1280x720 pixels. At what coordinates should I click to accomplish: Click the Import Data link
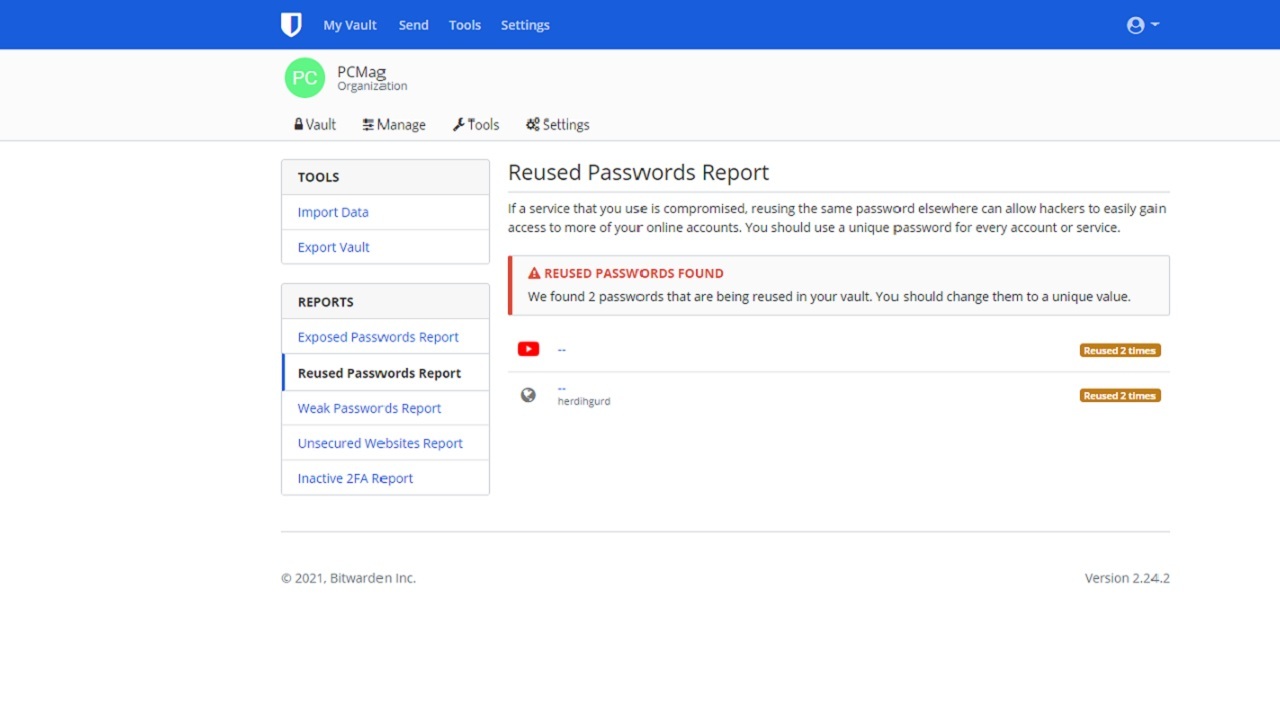(x=332, y=212)
